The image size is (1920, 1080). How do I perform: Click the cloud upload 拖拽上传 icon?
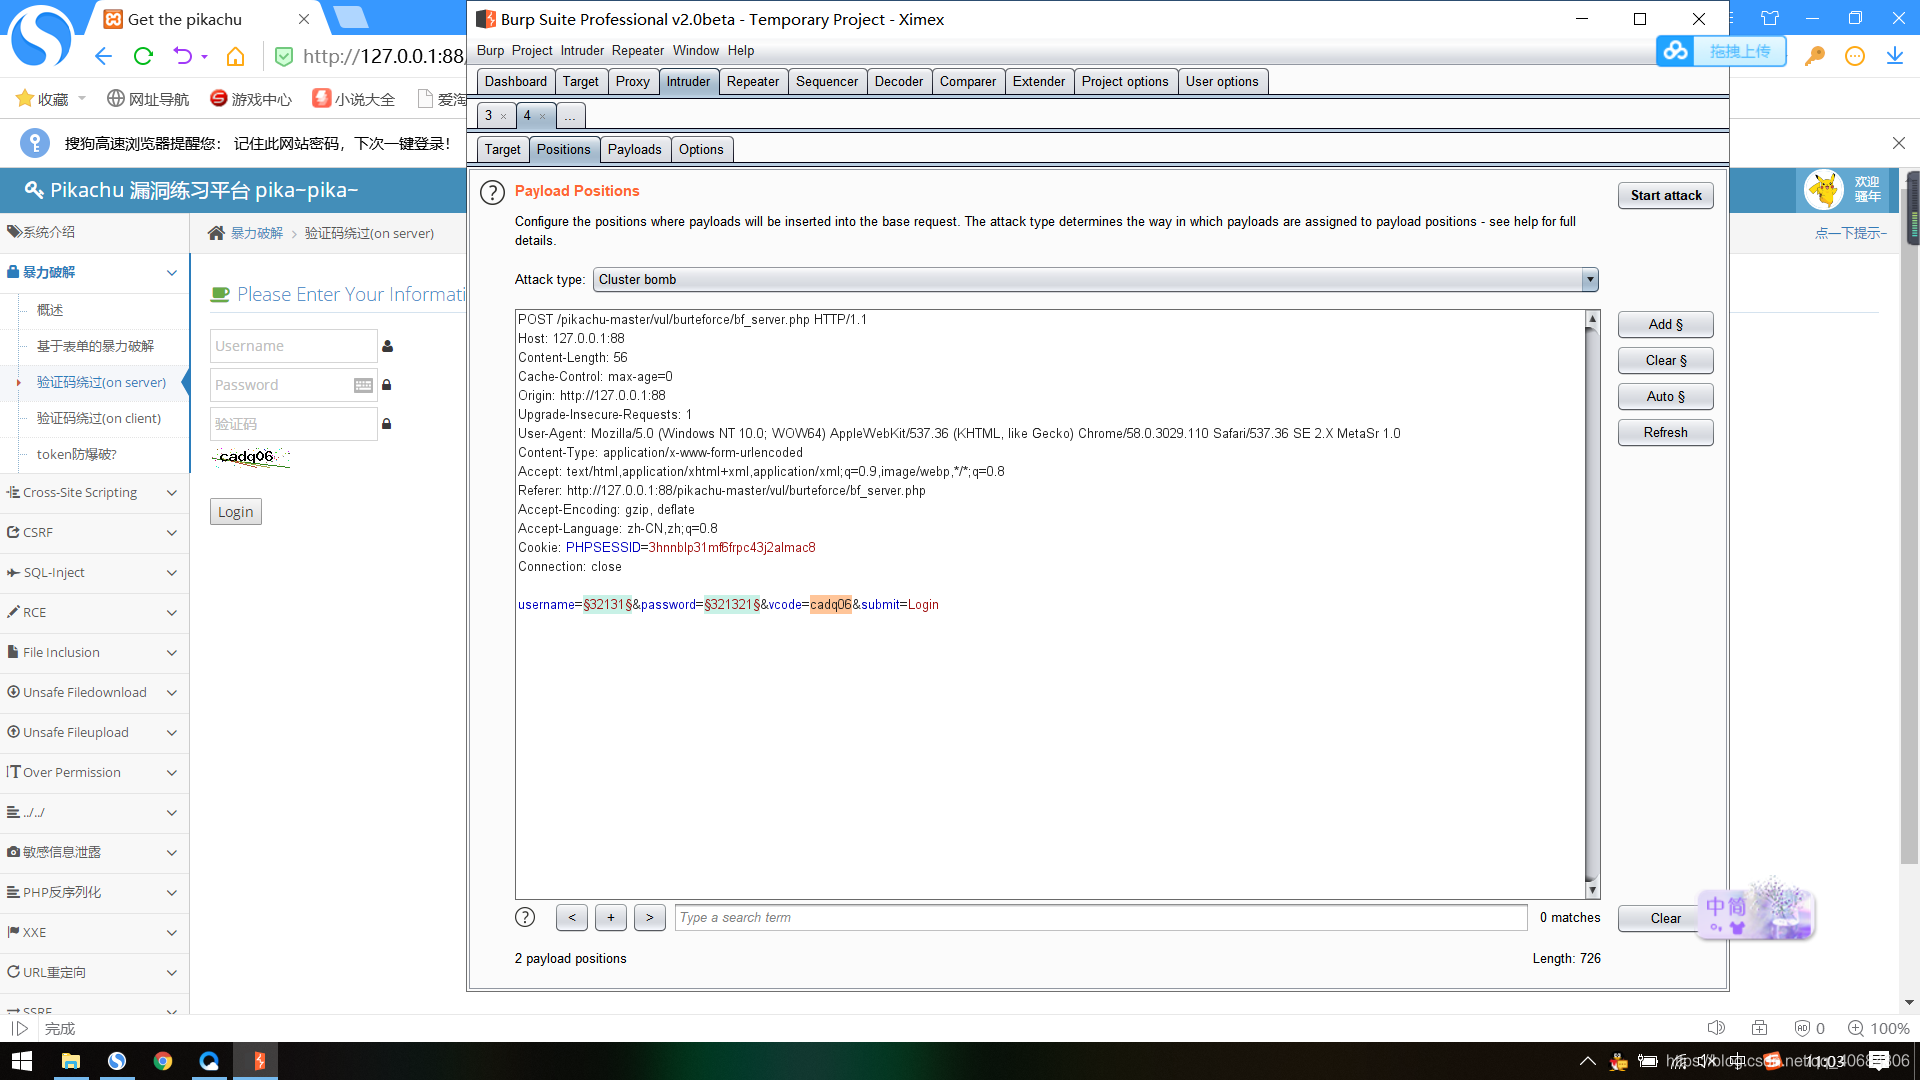(x=1721, y=51)
